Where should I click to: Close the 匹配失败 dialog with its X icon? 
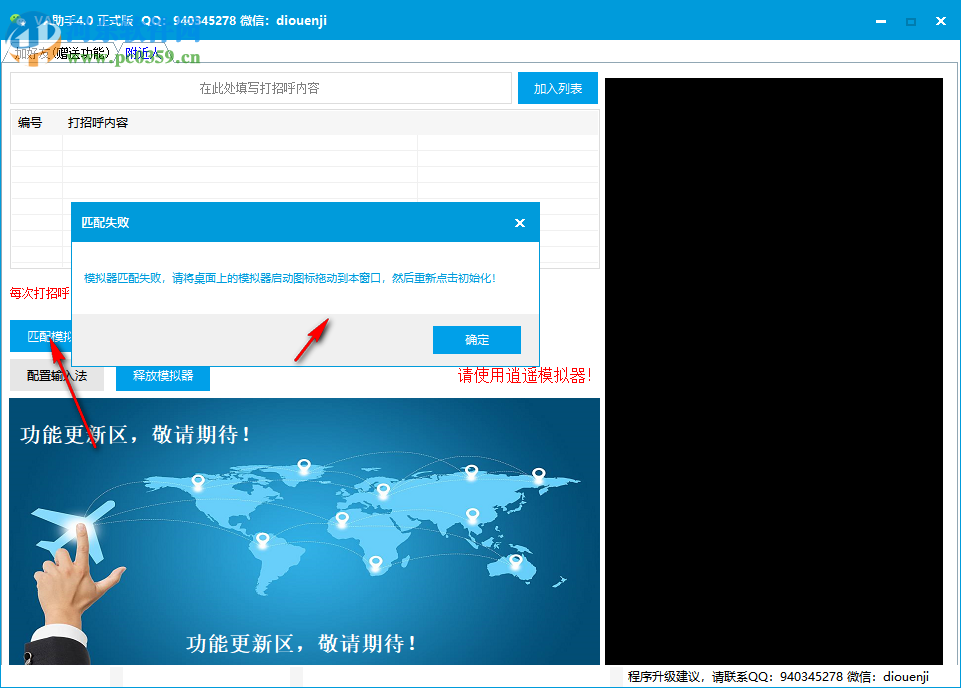pyautogui.click(x=520, y=222)
